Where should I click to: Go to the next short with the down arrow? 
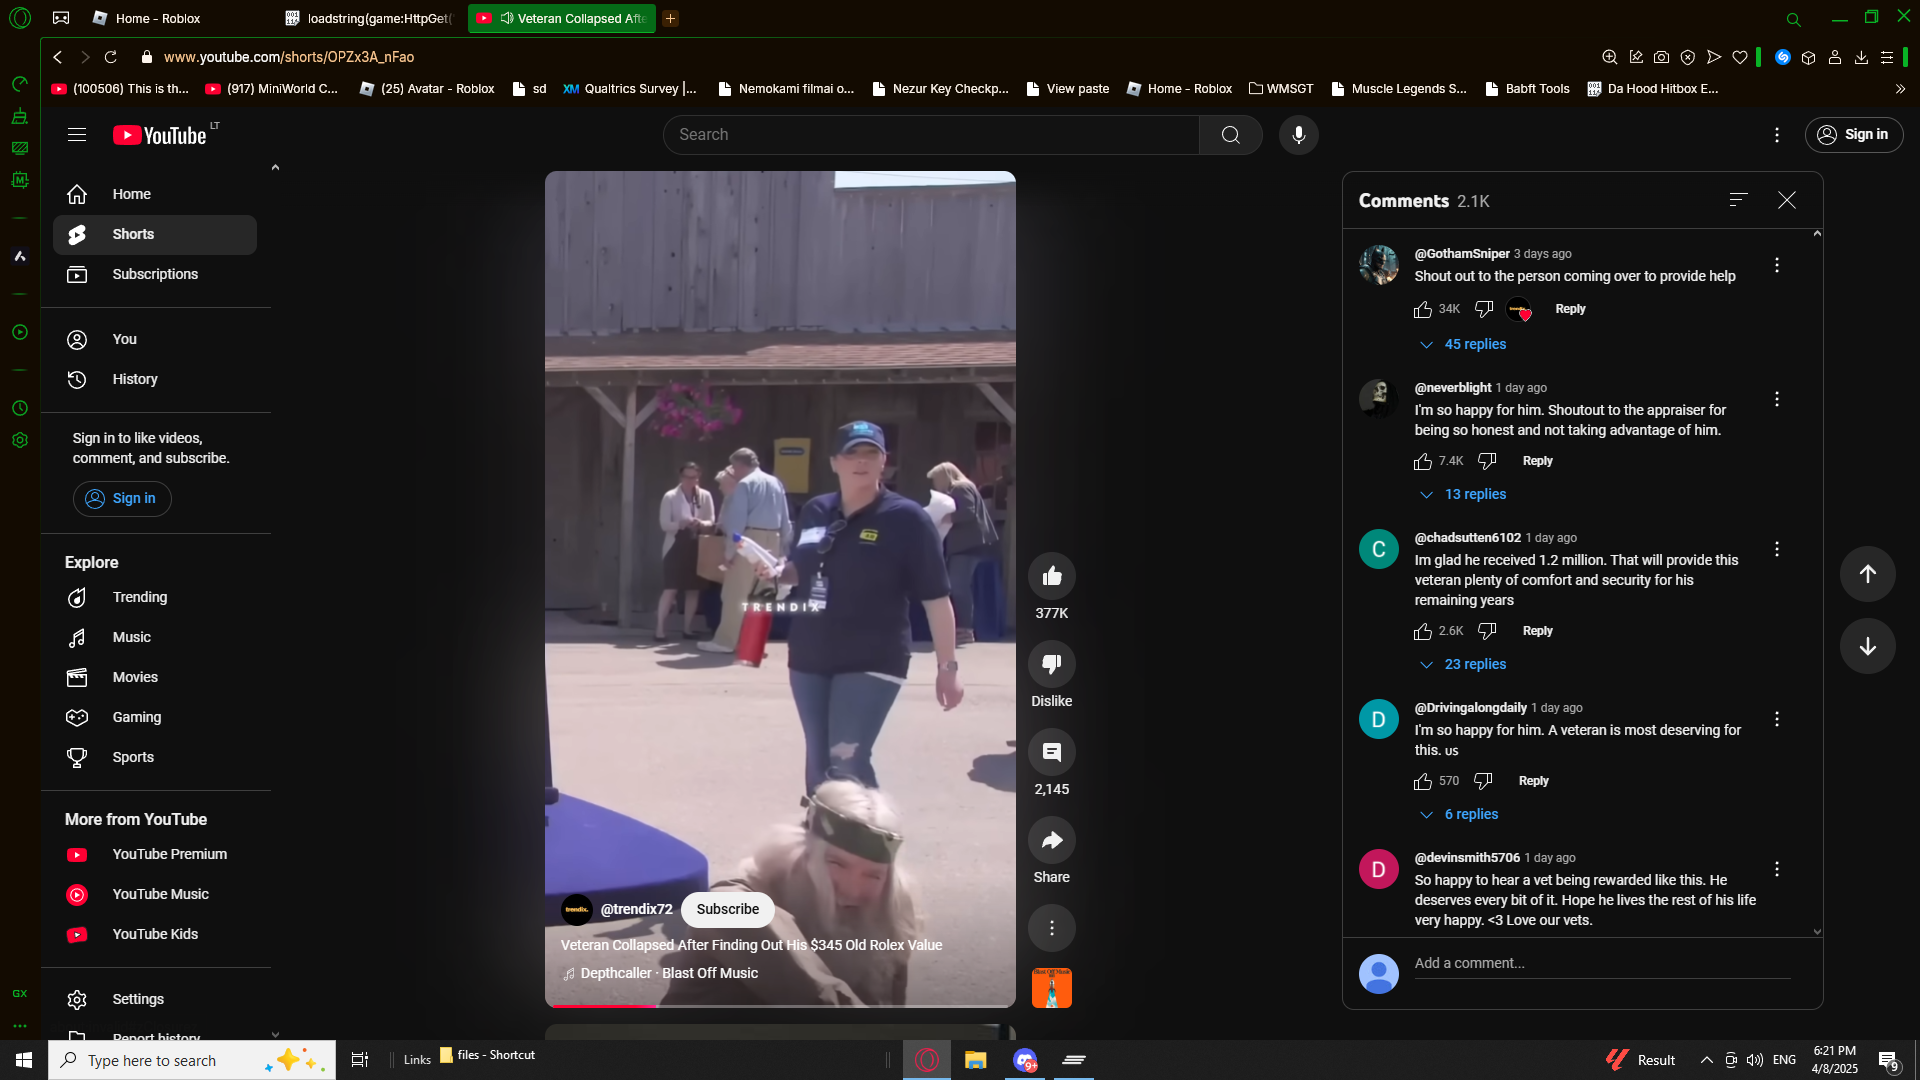click(x=1867, y=646)
